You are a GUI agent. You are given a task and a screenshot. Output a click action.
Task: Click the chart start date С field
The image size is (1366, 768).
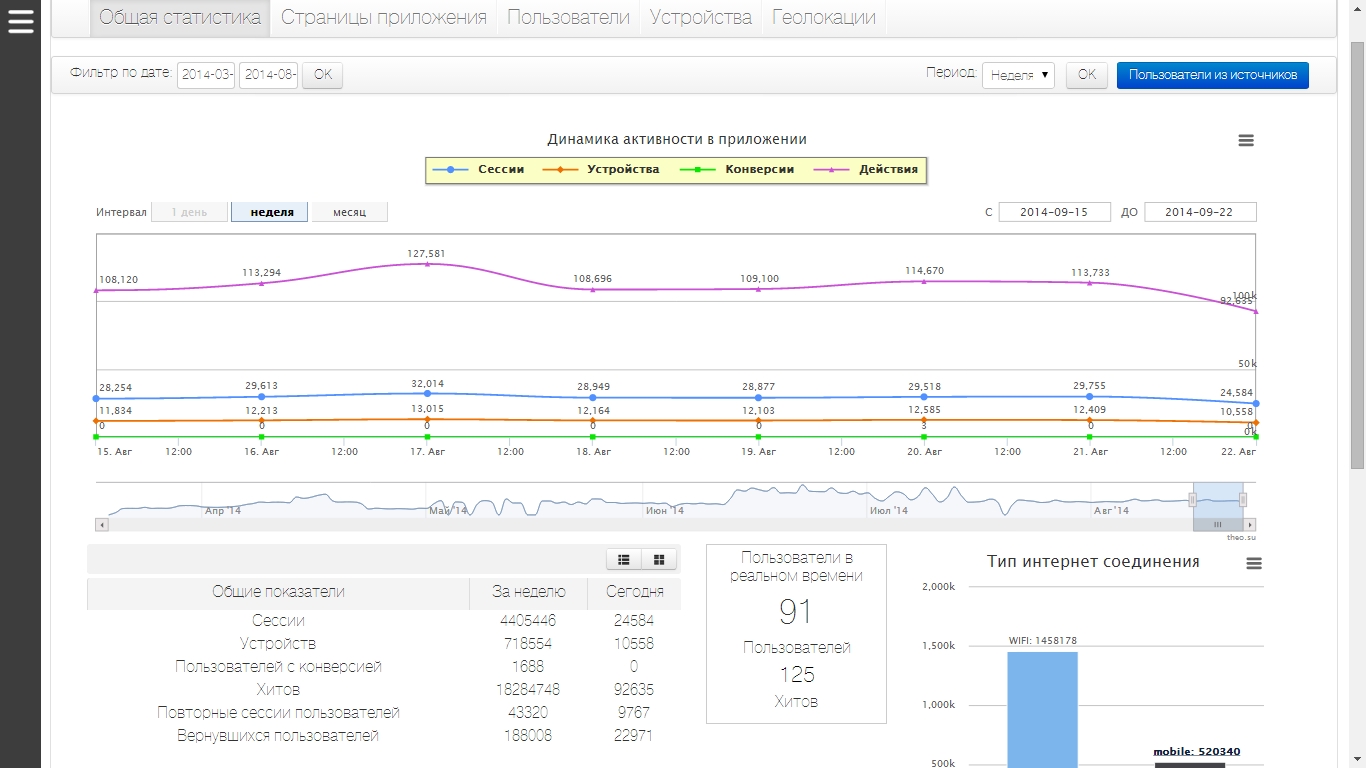1054,212
